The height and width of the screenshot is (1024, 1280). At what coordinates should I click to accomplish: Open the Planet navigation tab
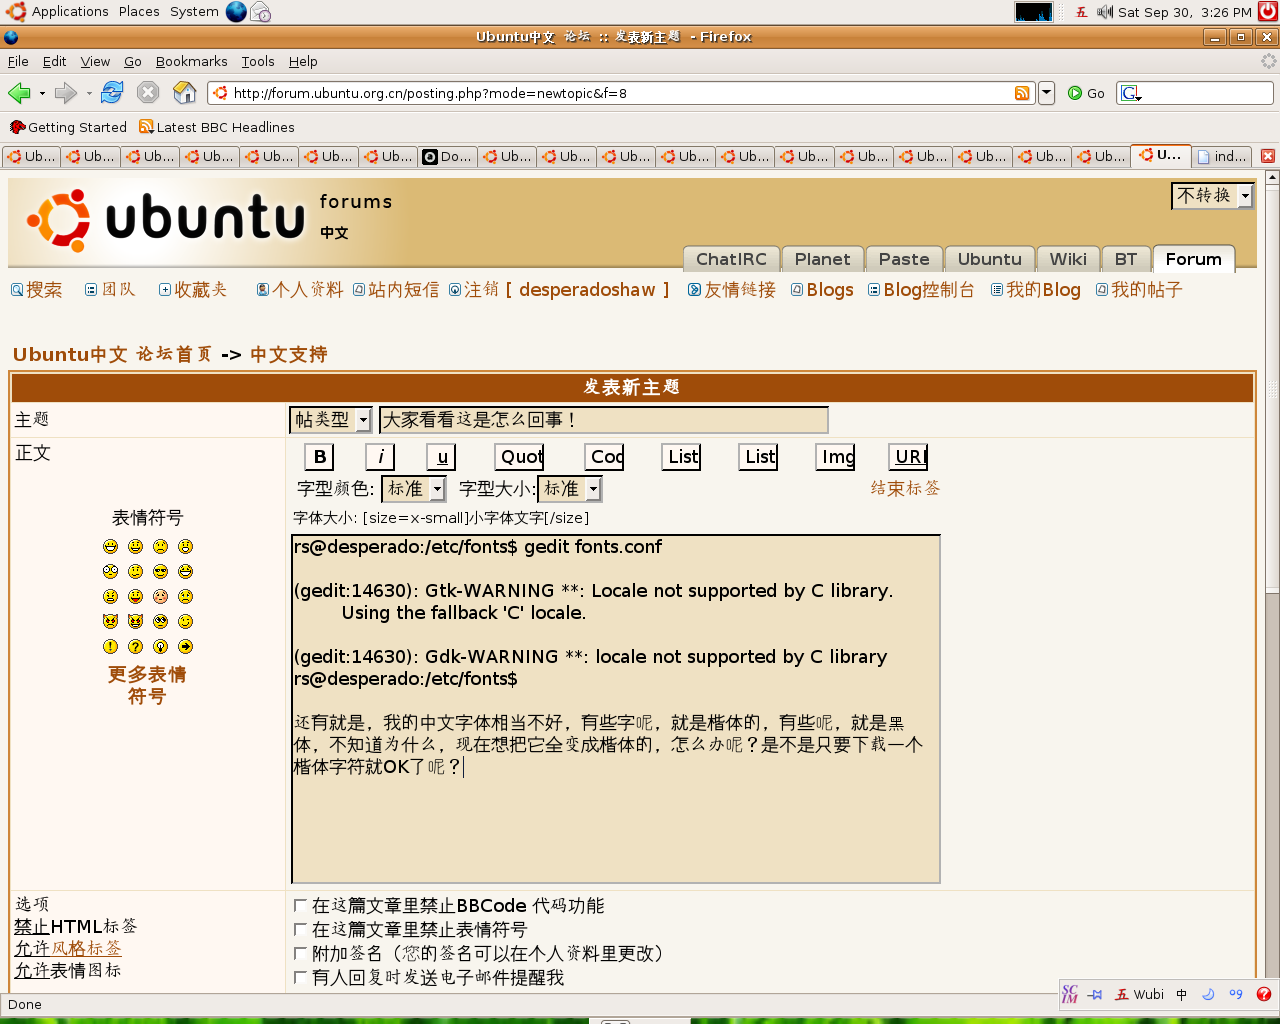[x=822, y=259]
